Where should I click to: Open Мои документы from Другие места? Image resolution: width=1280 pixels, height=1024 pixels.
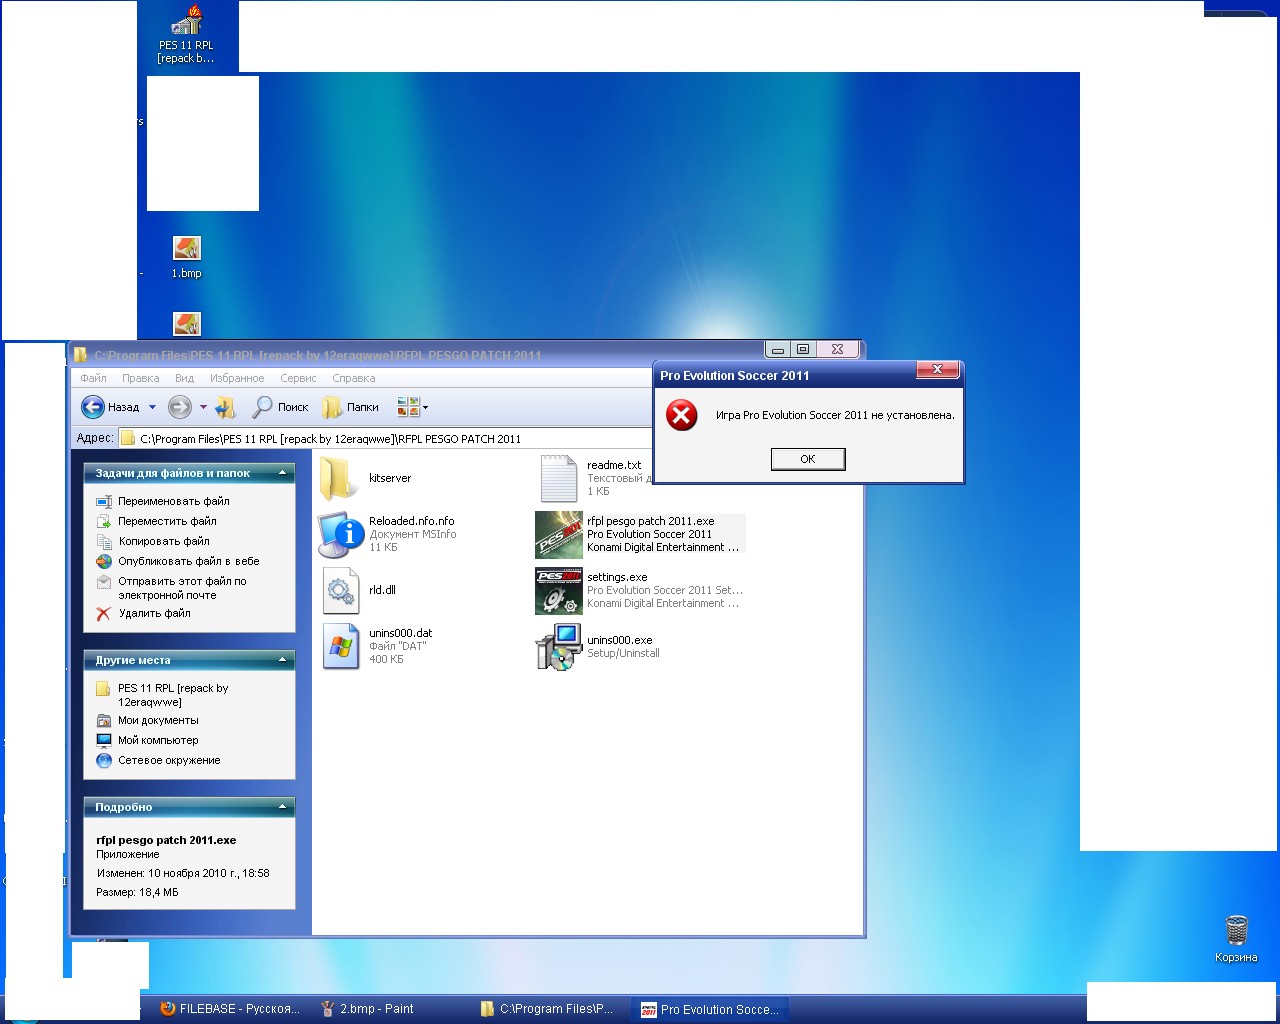158,720
